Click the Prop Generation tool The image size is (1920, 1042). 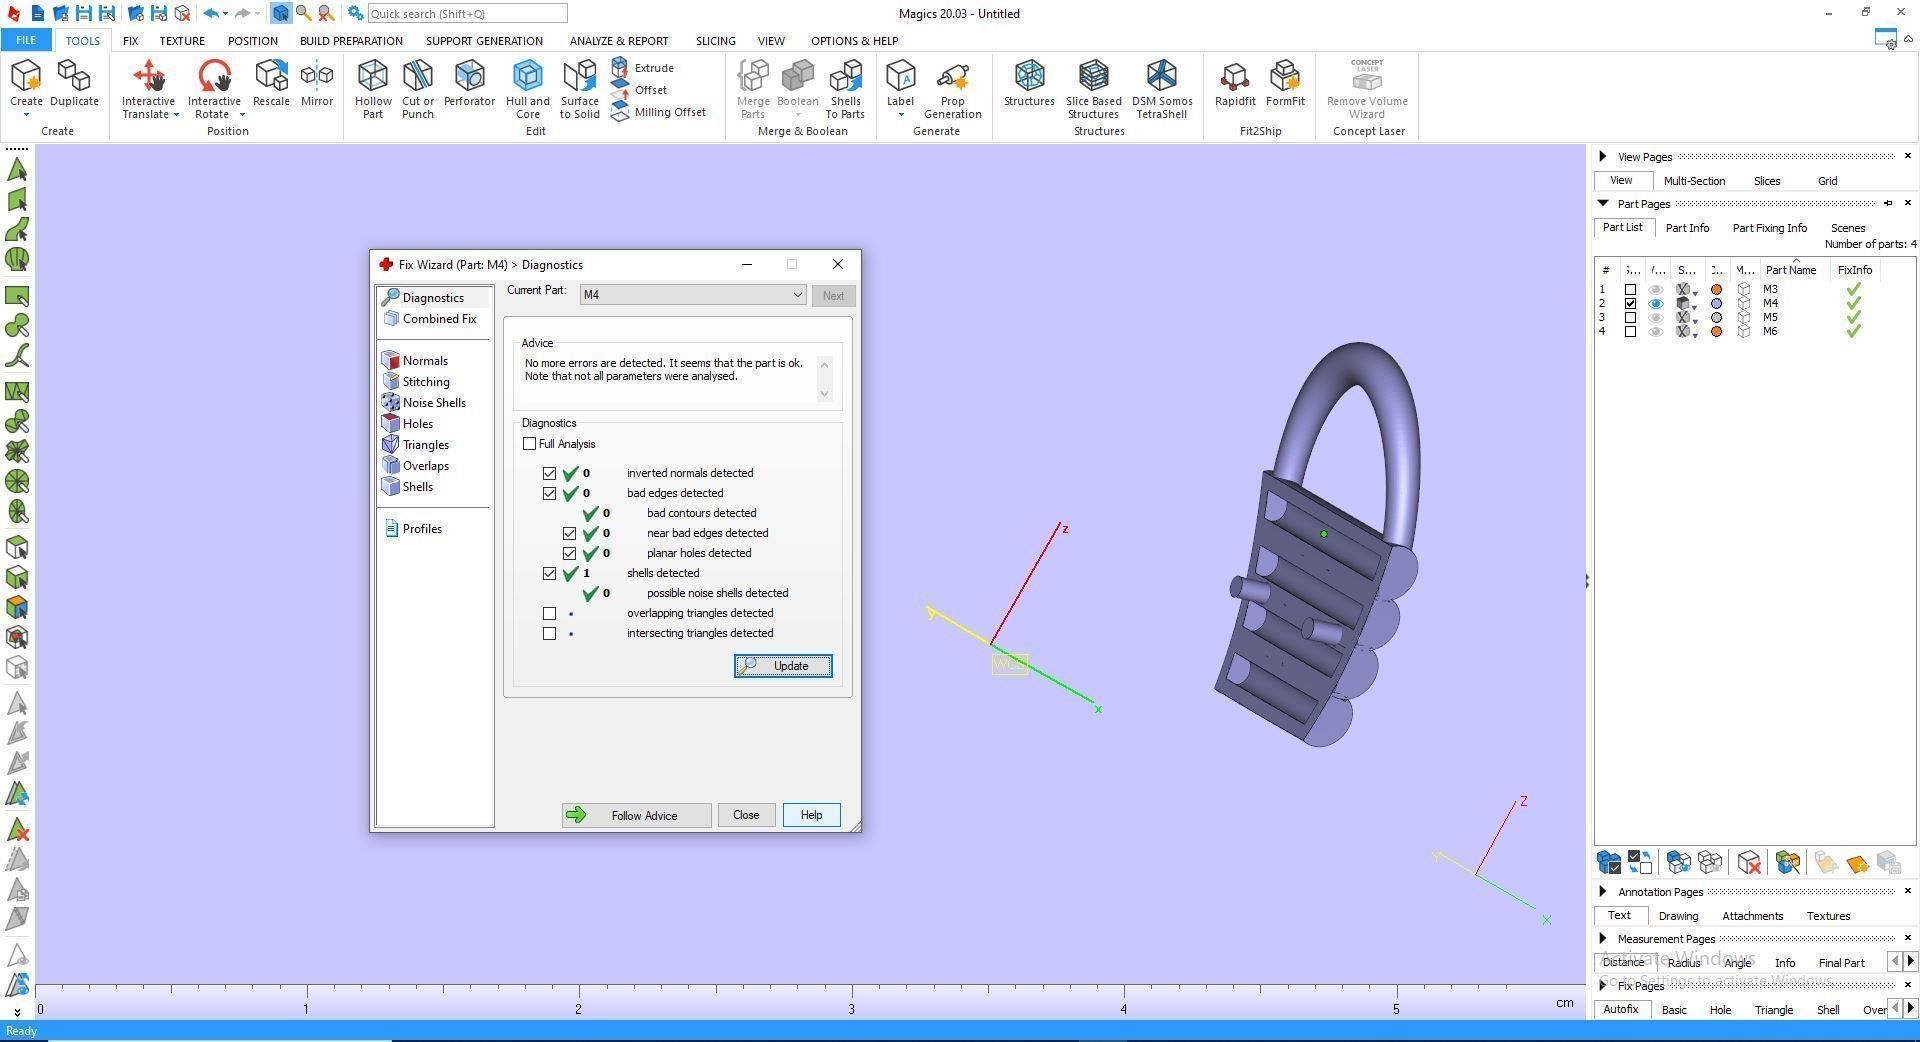[x=952, y=89]
